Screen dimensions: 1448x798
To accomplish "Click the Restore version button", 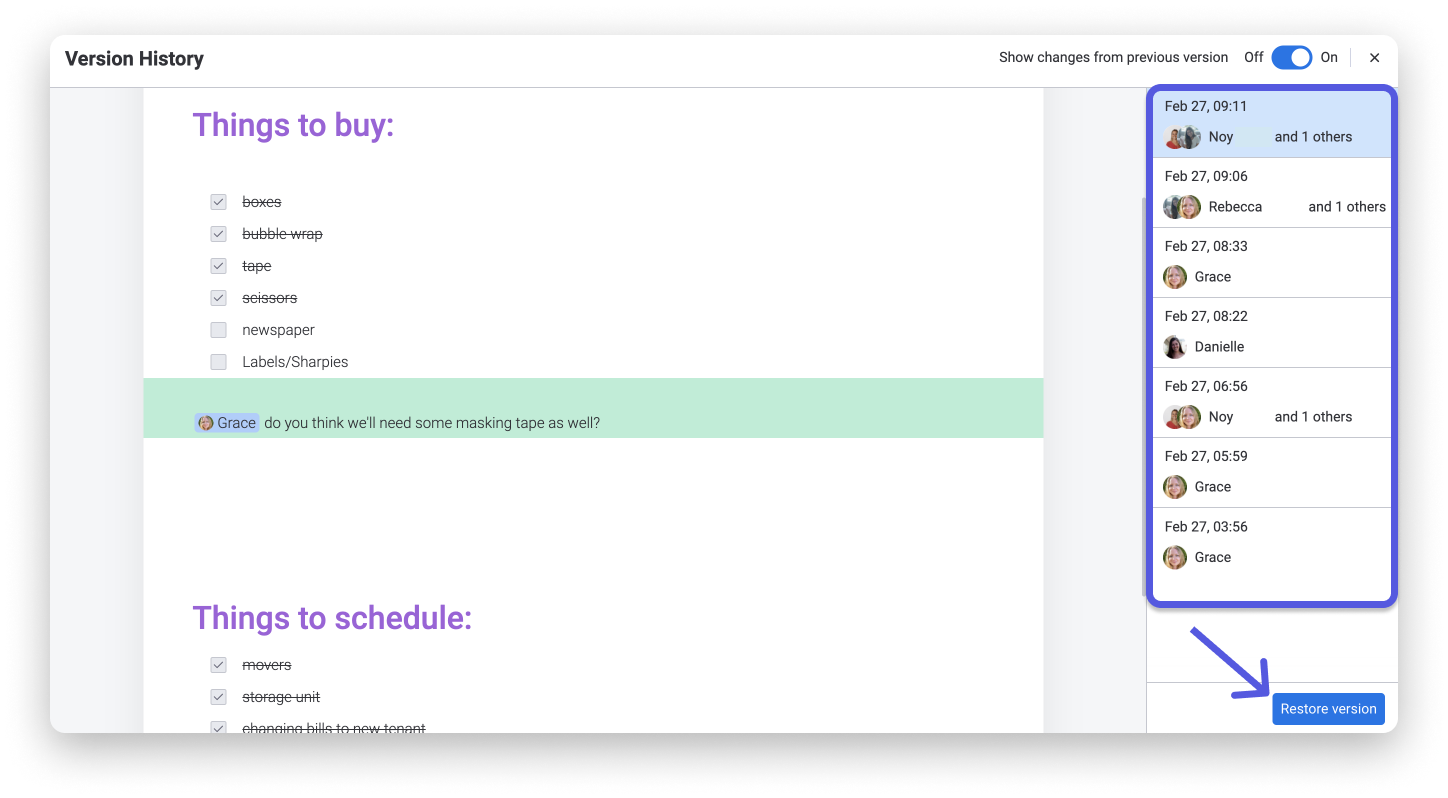I will click(1328, 709).
